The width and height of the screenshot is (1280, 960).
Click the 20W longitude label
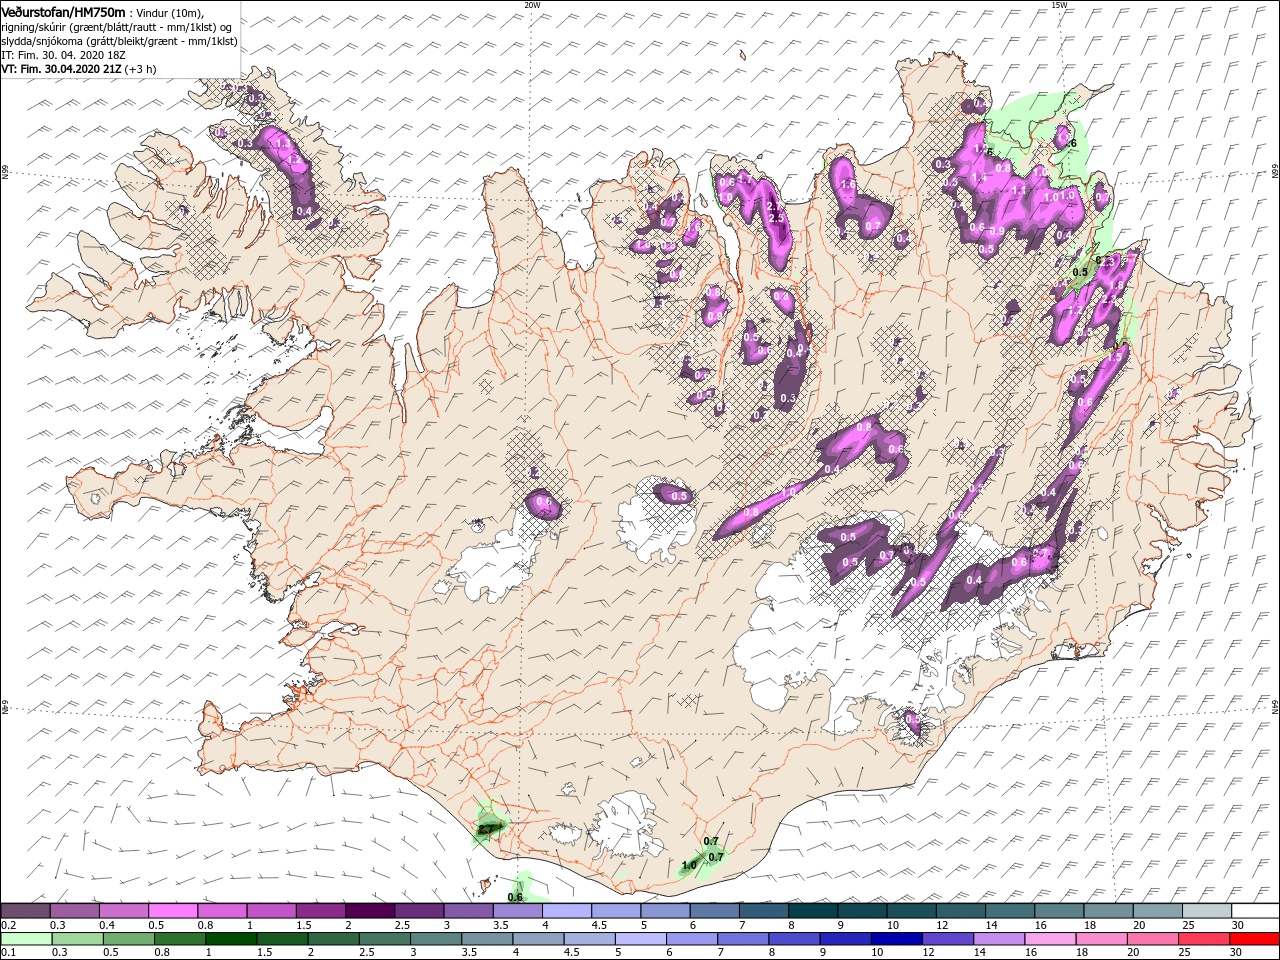pyautogui.click(x=532, y=5)
